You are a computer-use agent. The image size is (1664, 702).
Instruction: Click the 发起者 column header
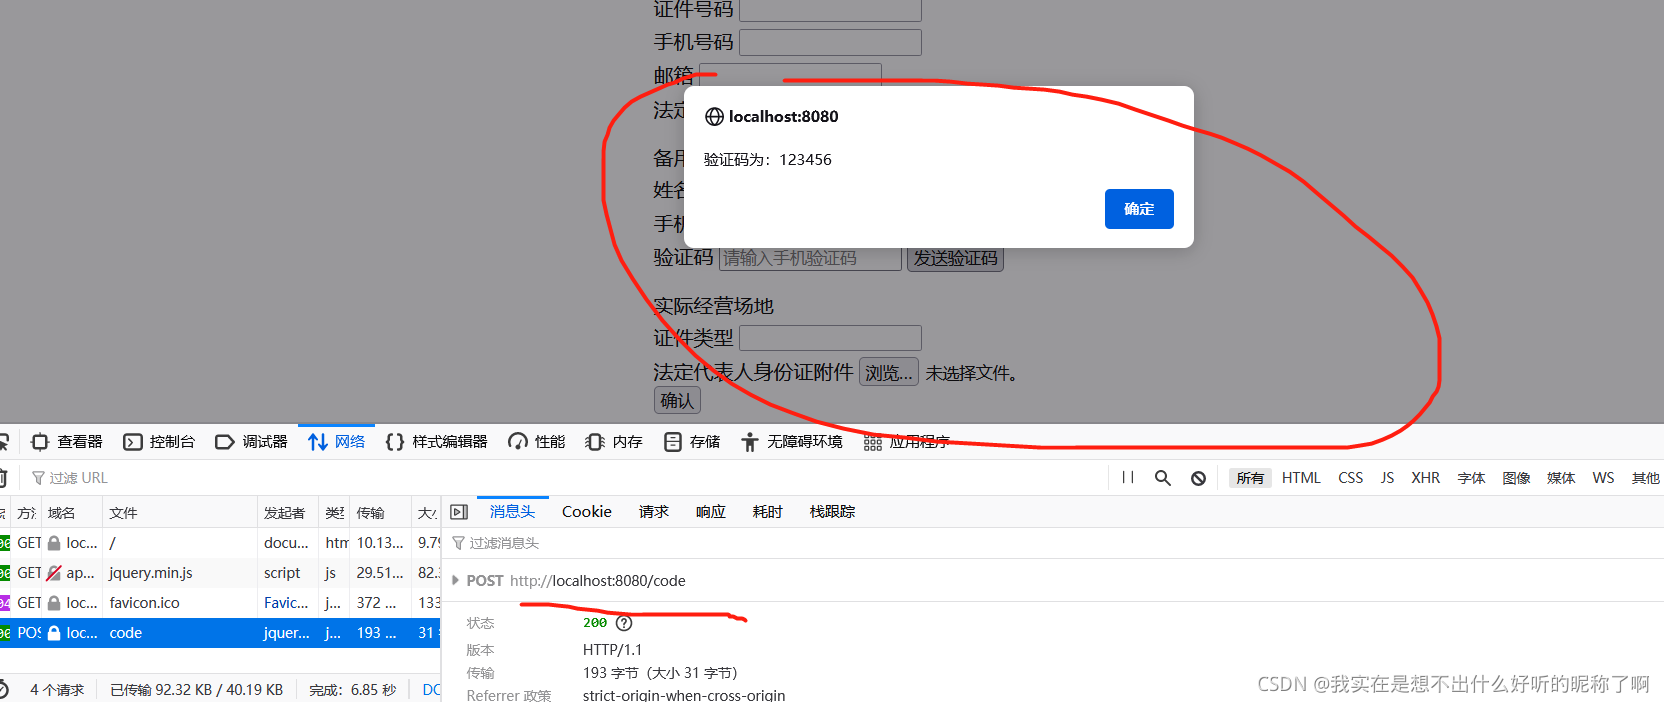[x=288, y=513]
